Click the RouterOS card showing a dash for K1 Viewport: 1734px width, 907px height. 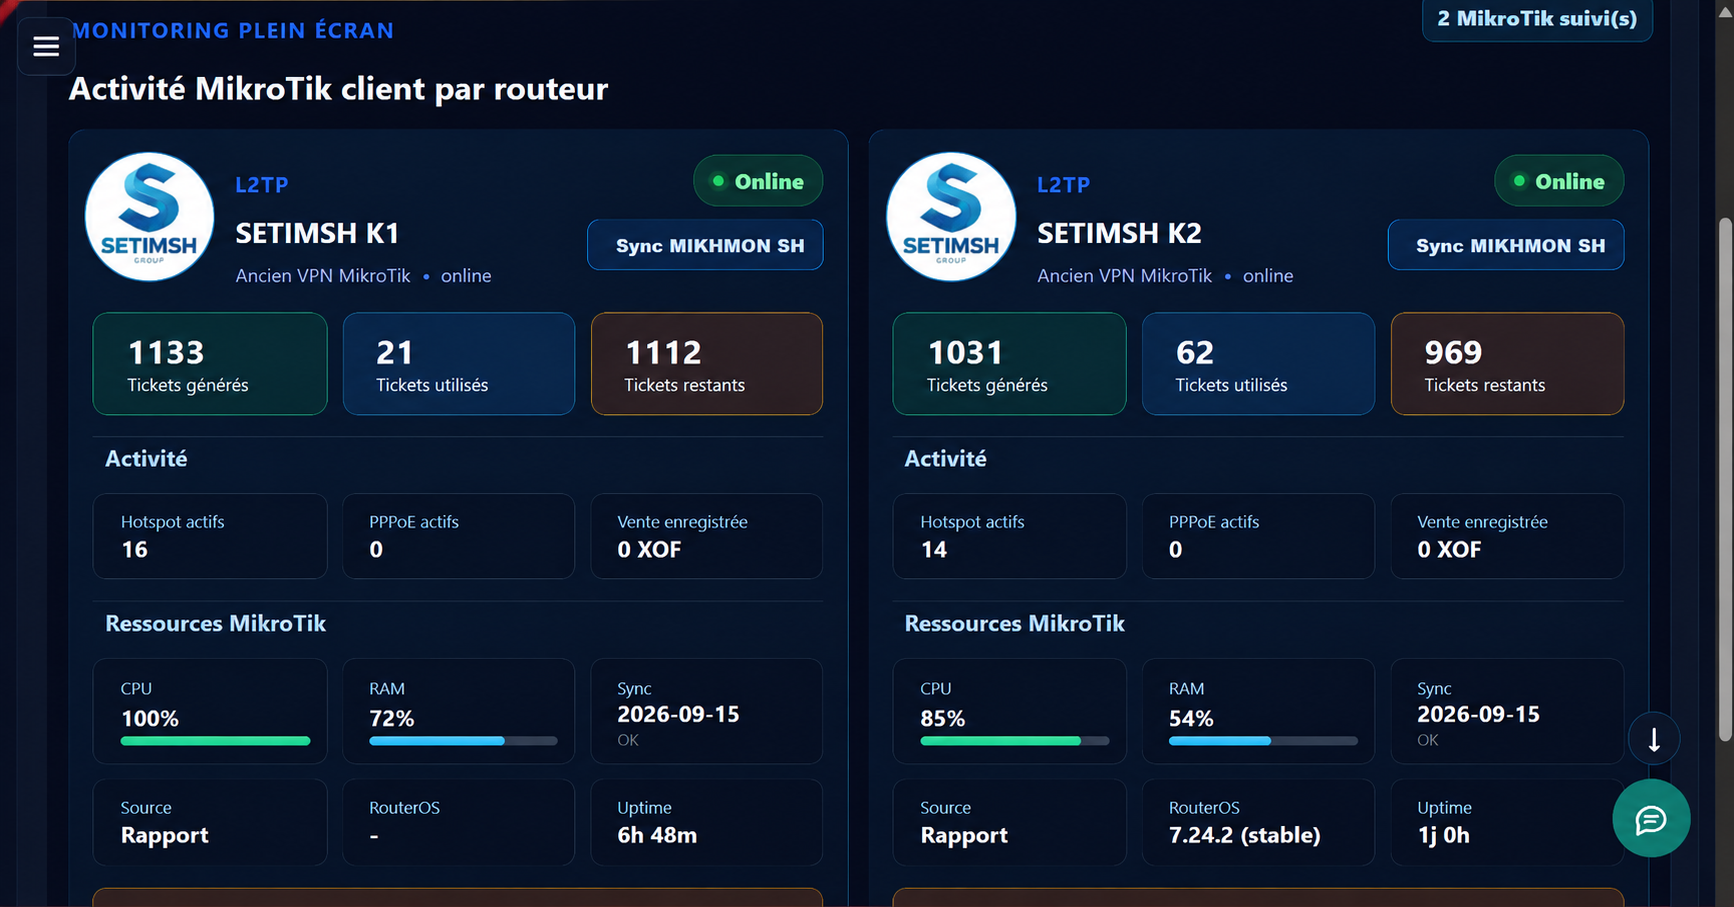point(459,822)
